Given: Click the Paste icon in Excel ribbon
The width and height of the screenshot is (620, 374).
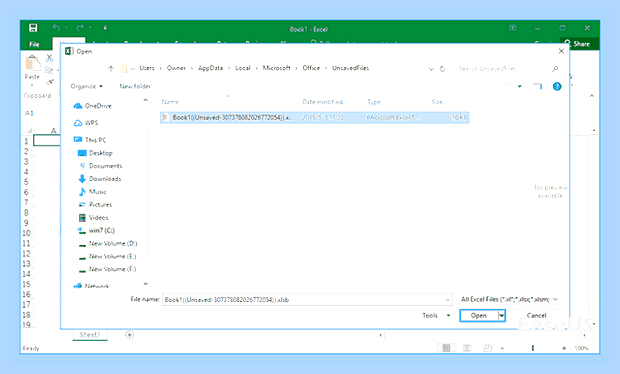Looking at the screenshot, I should [x=32, y=63].
